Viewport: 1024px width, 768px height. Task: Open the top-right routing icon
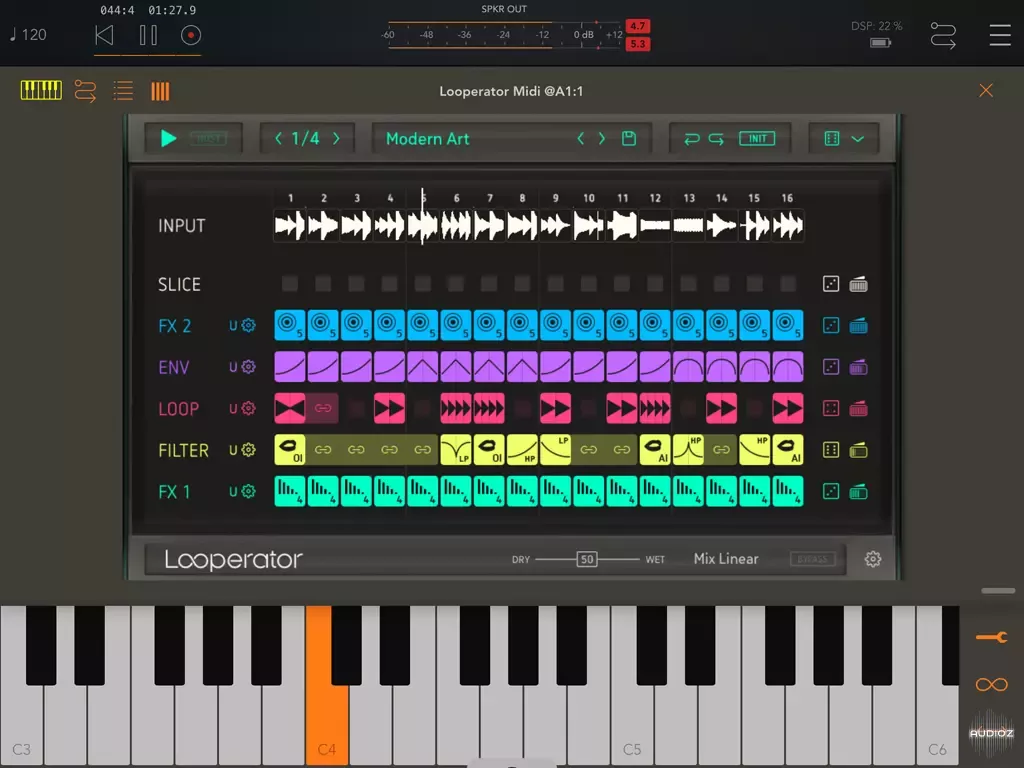point(943,35)
